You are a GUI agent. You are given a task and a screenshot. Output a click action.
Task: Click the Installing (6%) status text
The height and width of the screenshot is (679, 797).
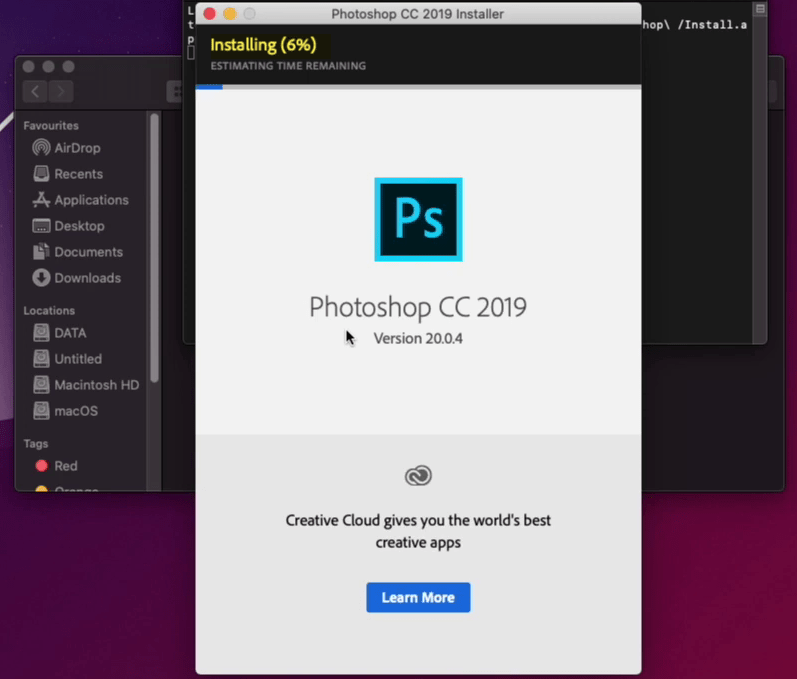[263, 45]
